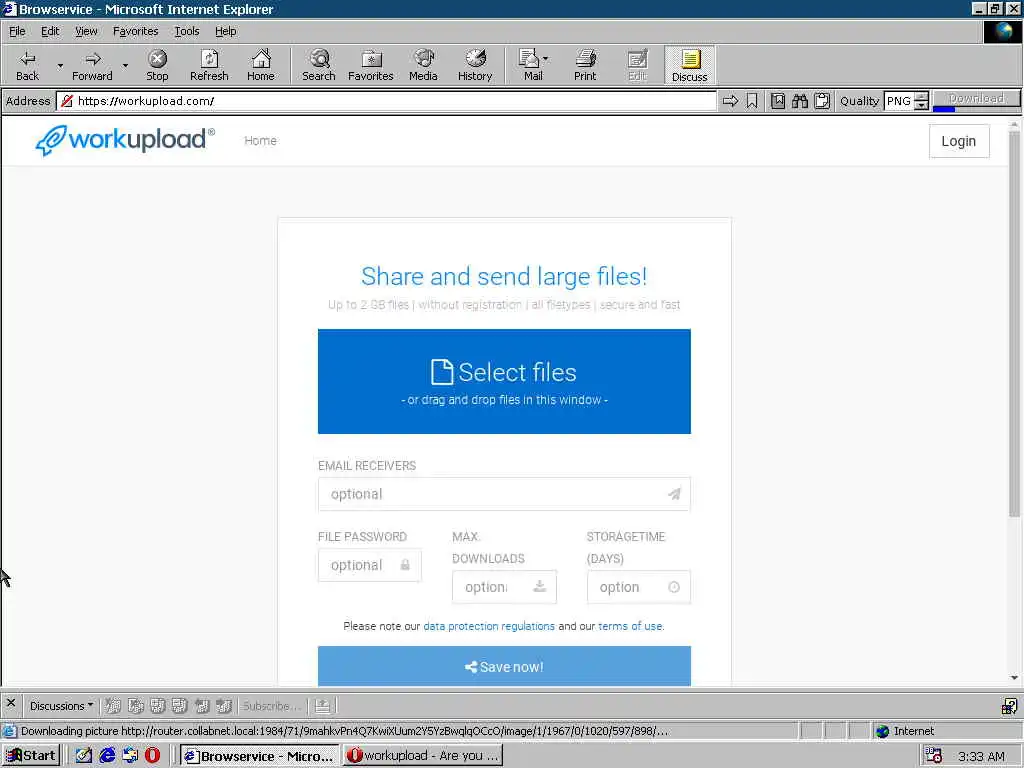Decrease Quality with the down stepper arrow
Viewport: 1024px width, 768px height.
click(921, 105)
